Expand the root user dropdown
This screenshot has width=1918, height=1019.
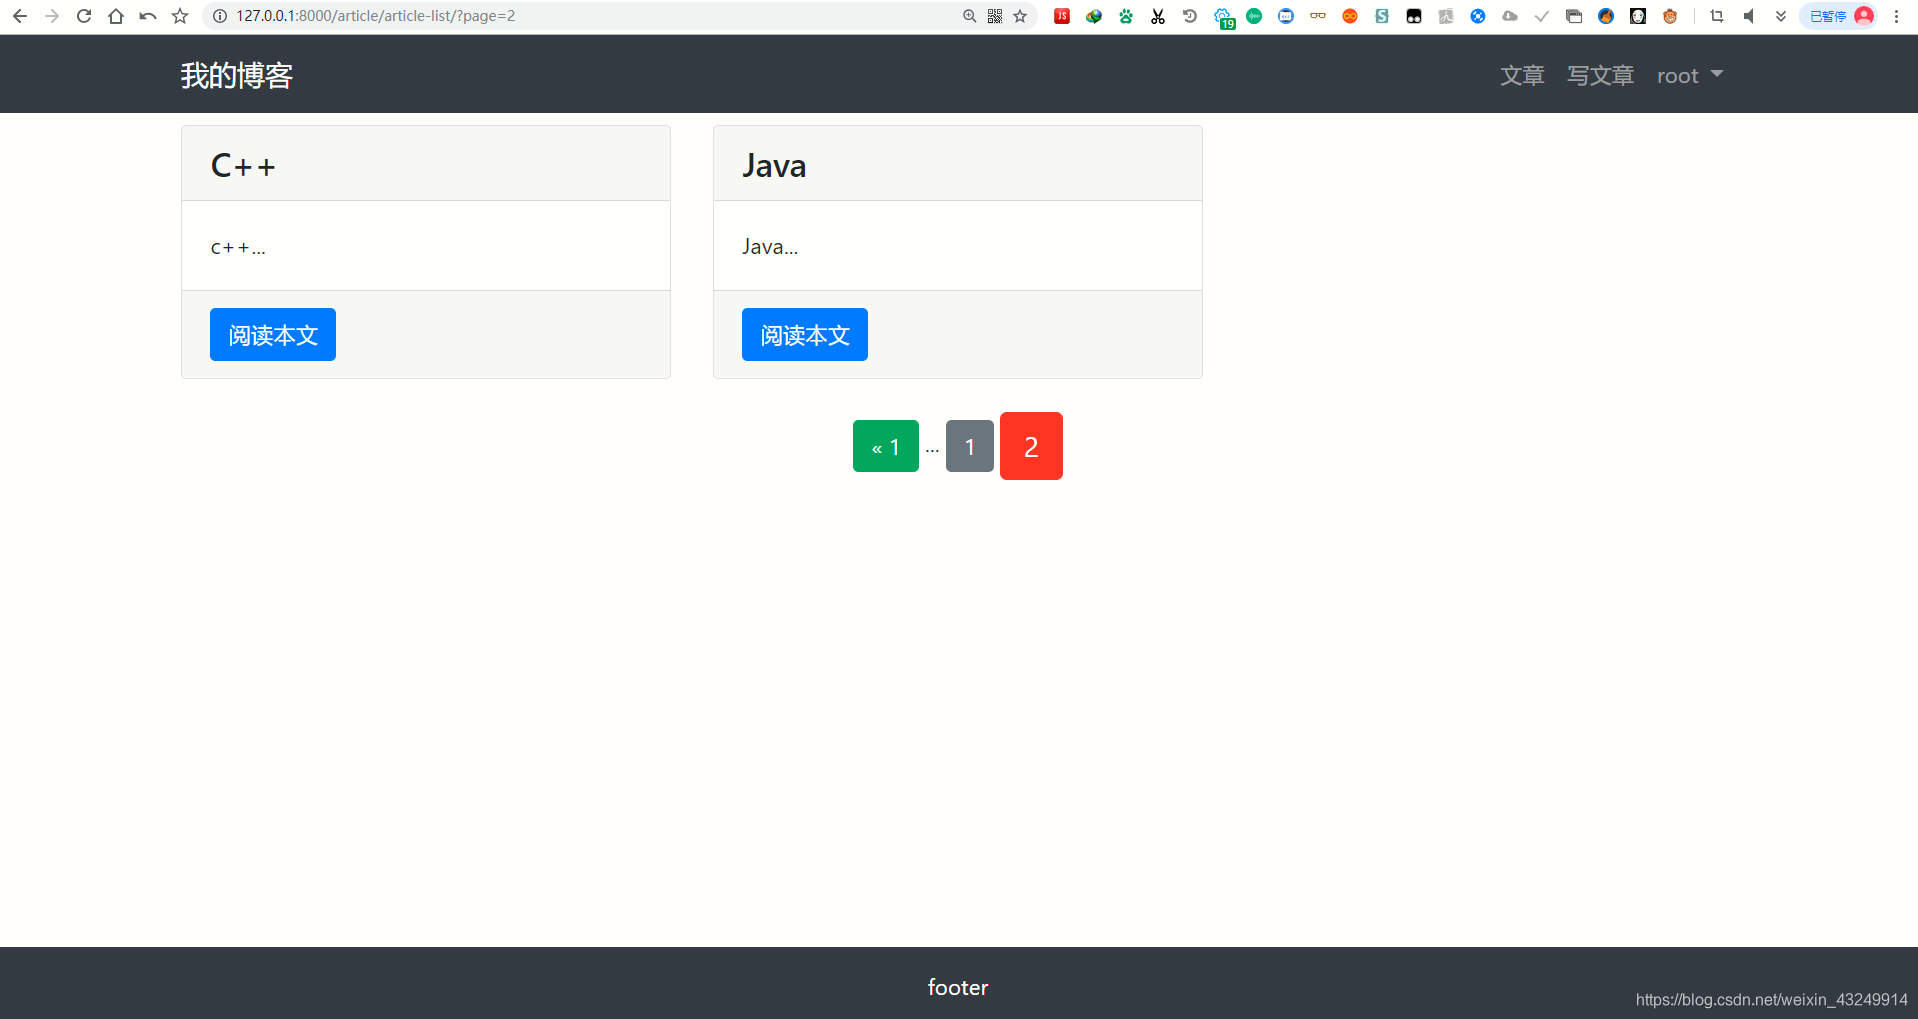coord(1690,76)
